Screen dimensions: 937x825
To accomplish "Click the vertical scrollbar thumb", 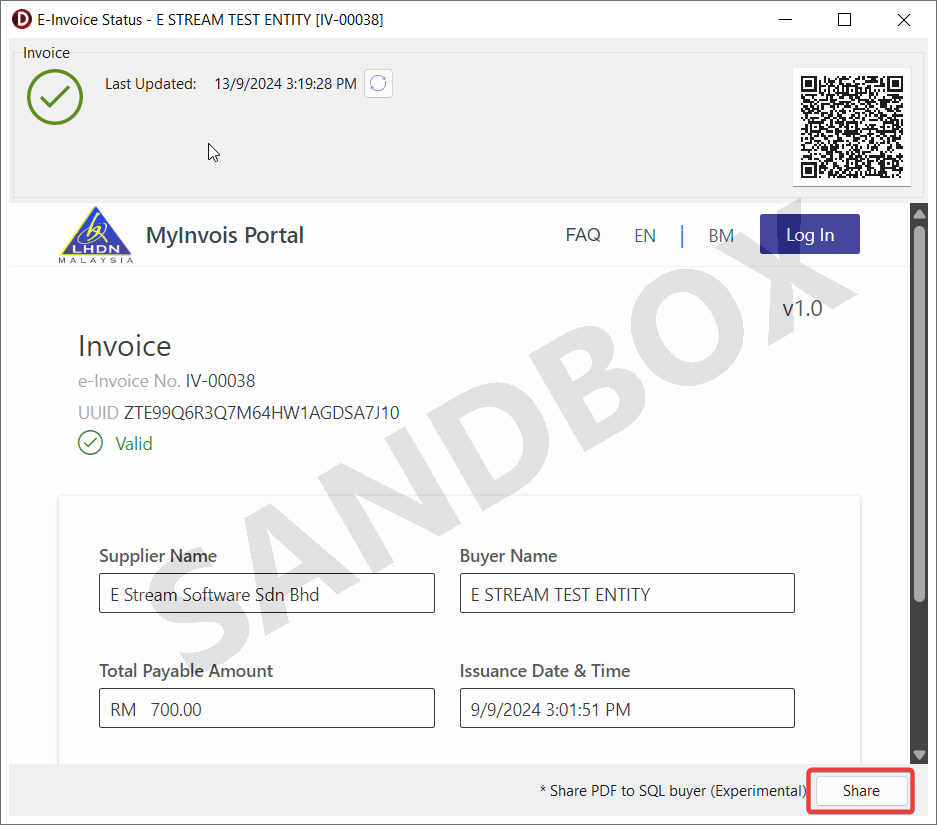I will (919, 410).
